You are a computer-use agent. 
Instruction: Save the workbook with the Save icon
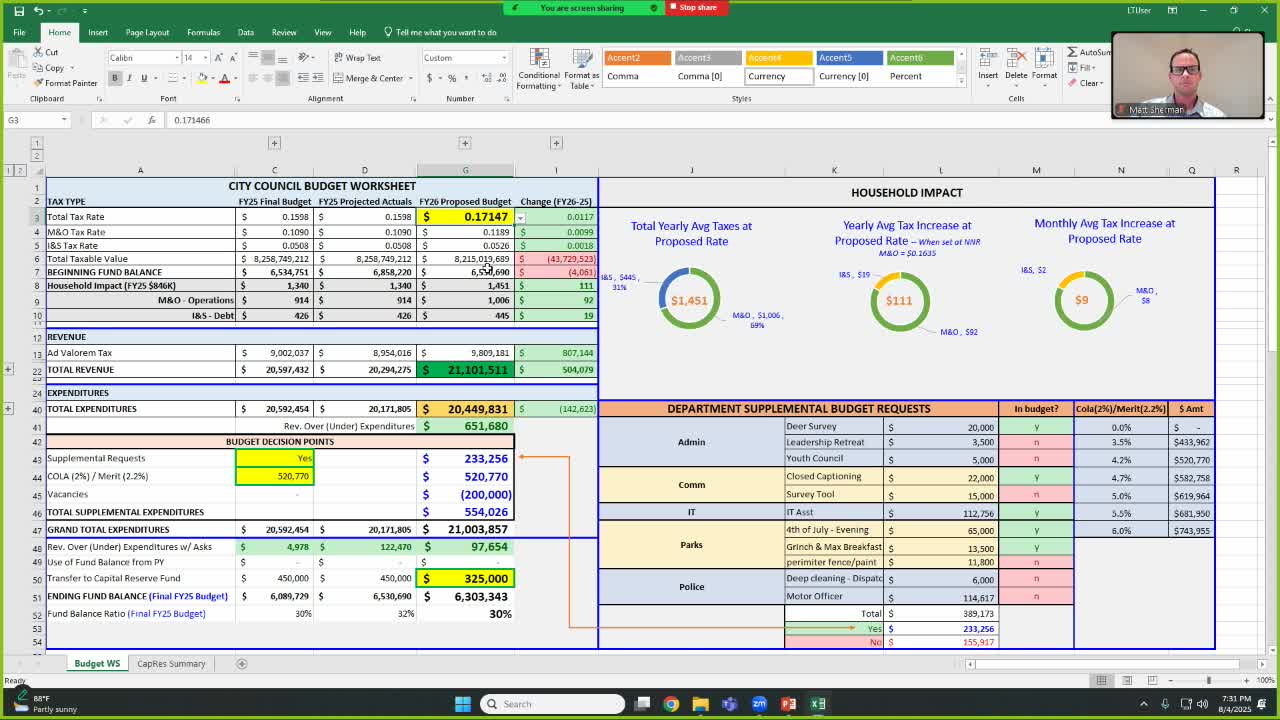coord(17,10)
